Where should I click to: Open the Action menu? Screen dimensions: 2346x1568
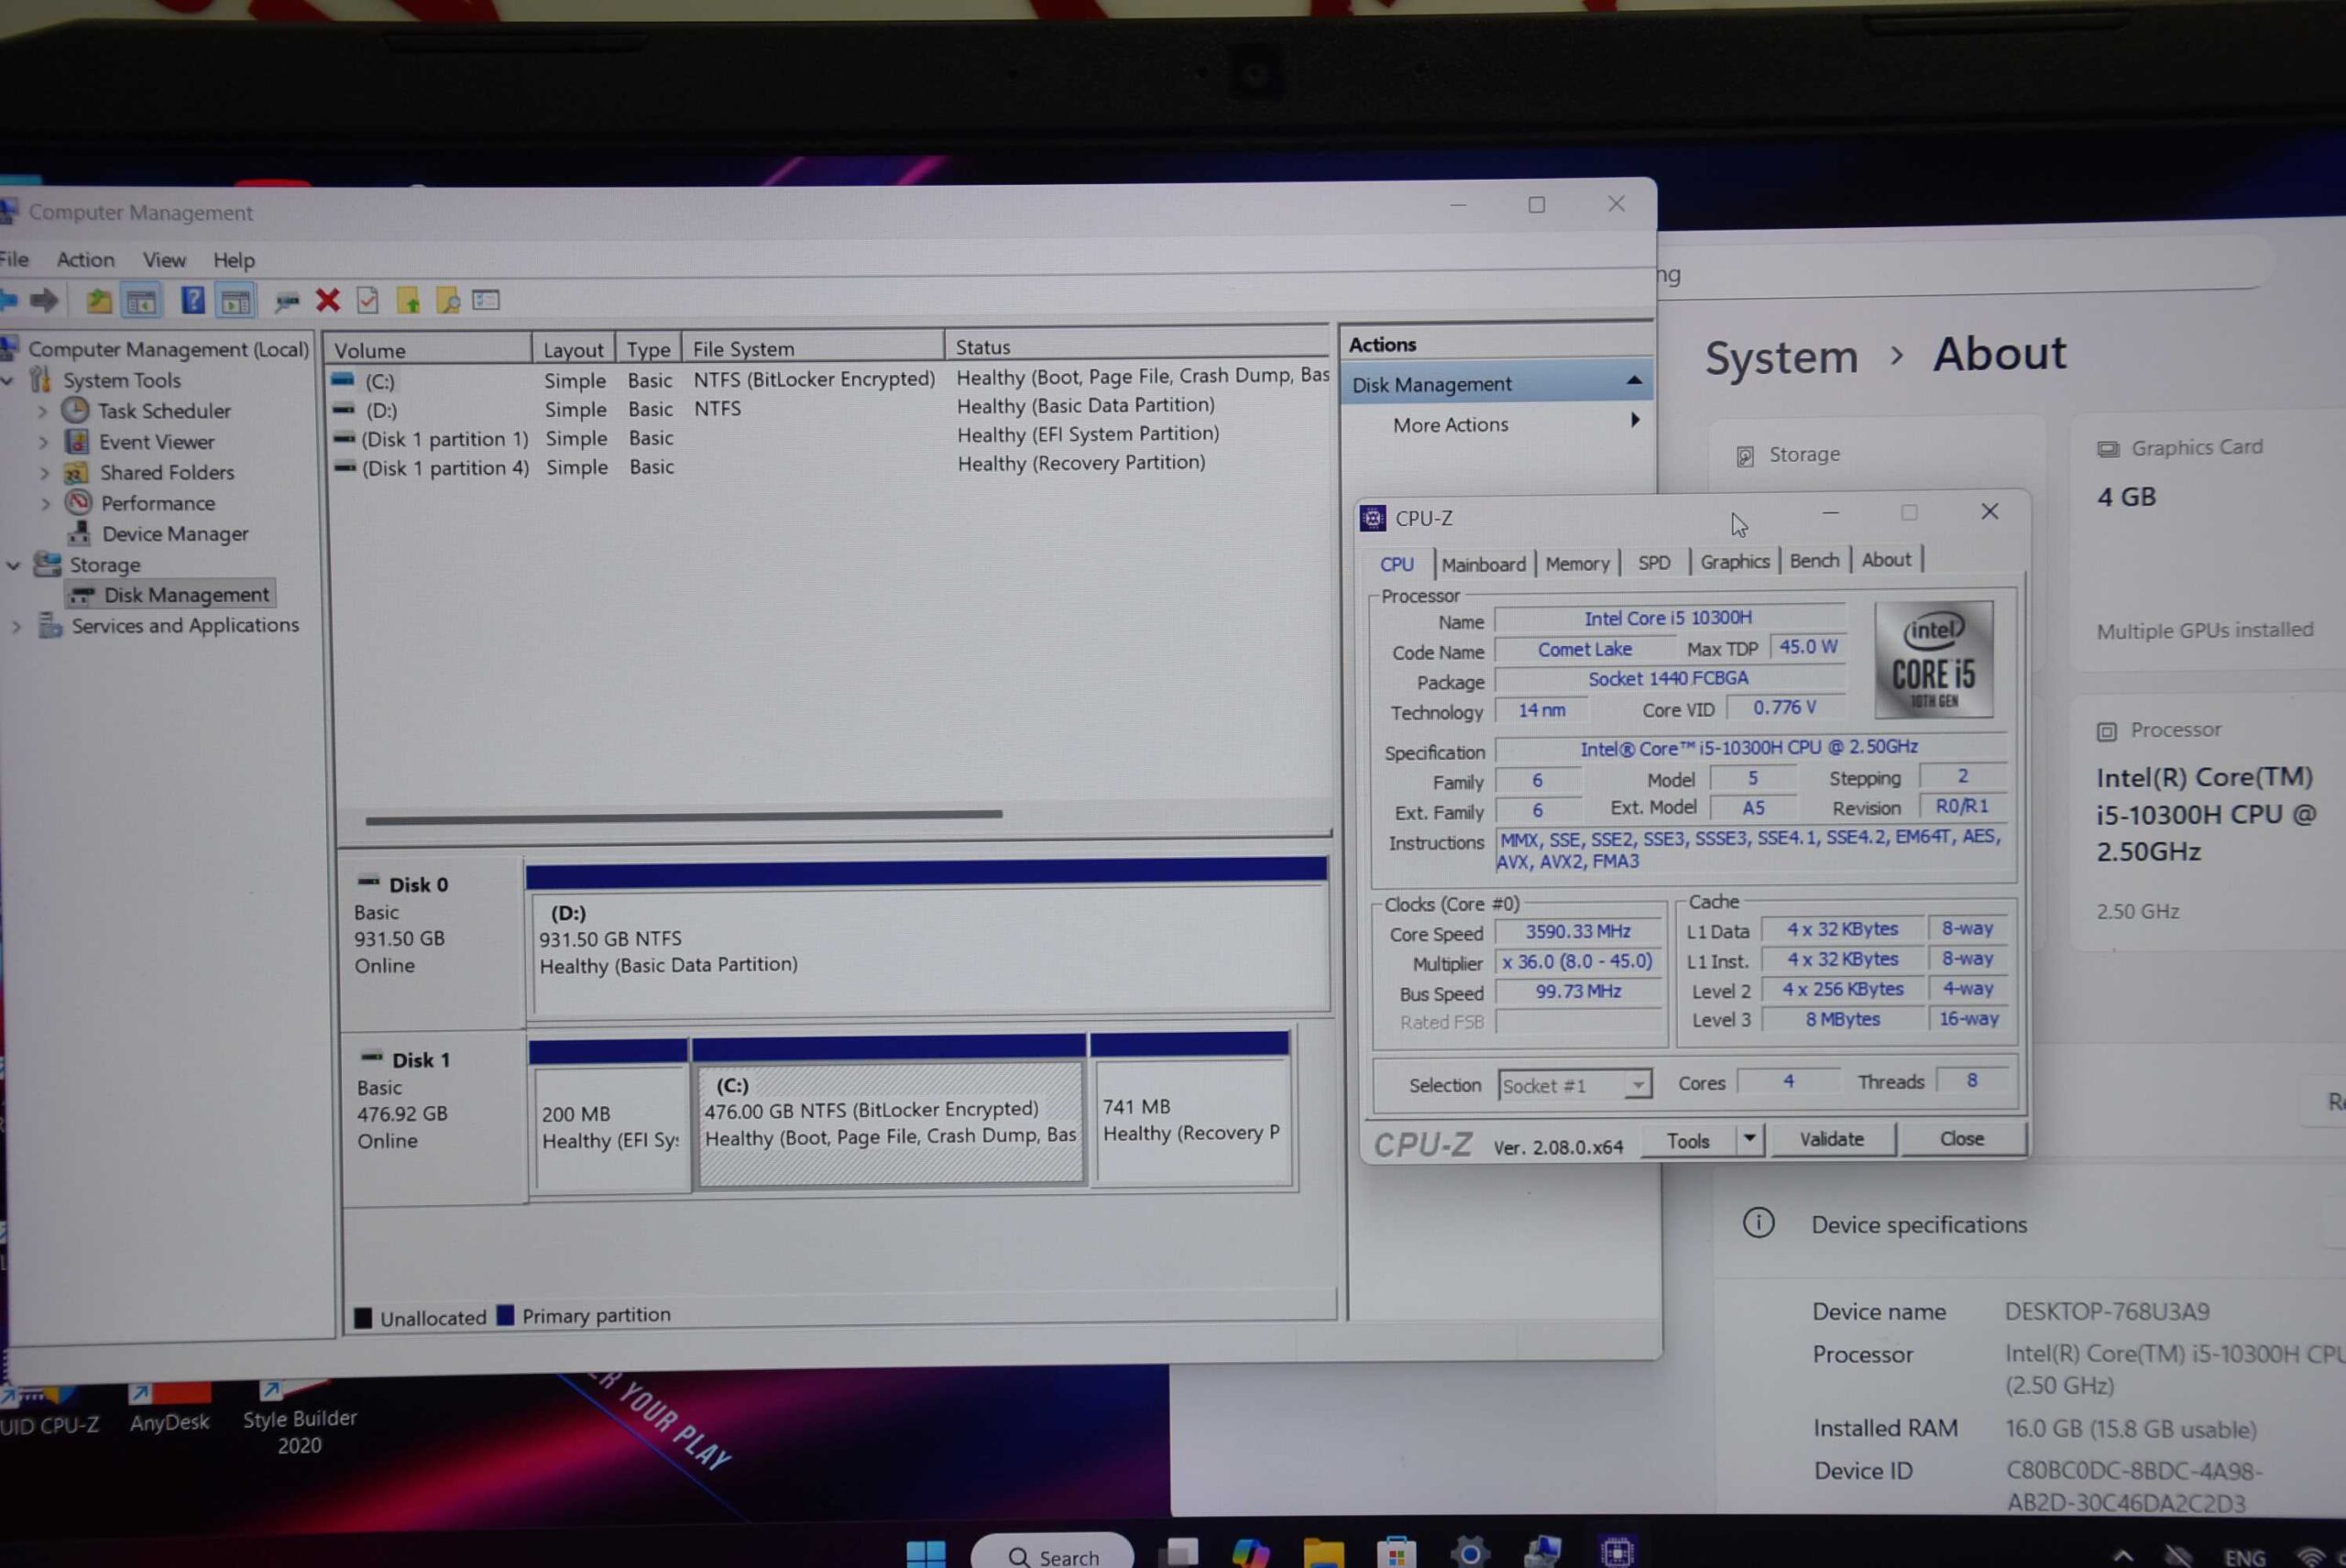[85, 260]
